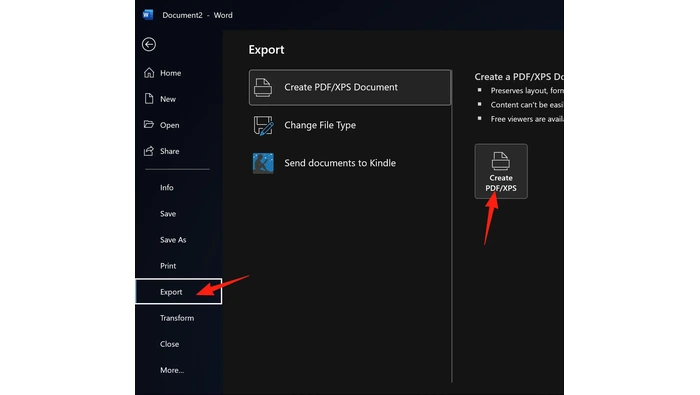Click the back arrow circle icon

coord(149,44)
